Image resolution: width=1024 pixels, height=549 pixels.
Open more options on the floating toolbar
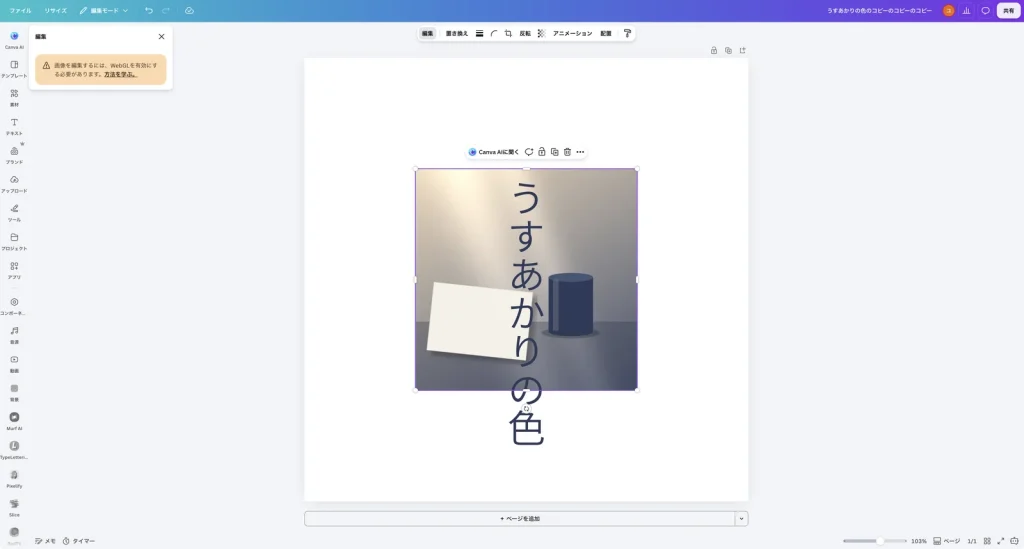pos(580,152)
